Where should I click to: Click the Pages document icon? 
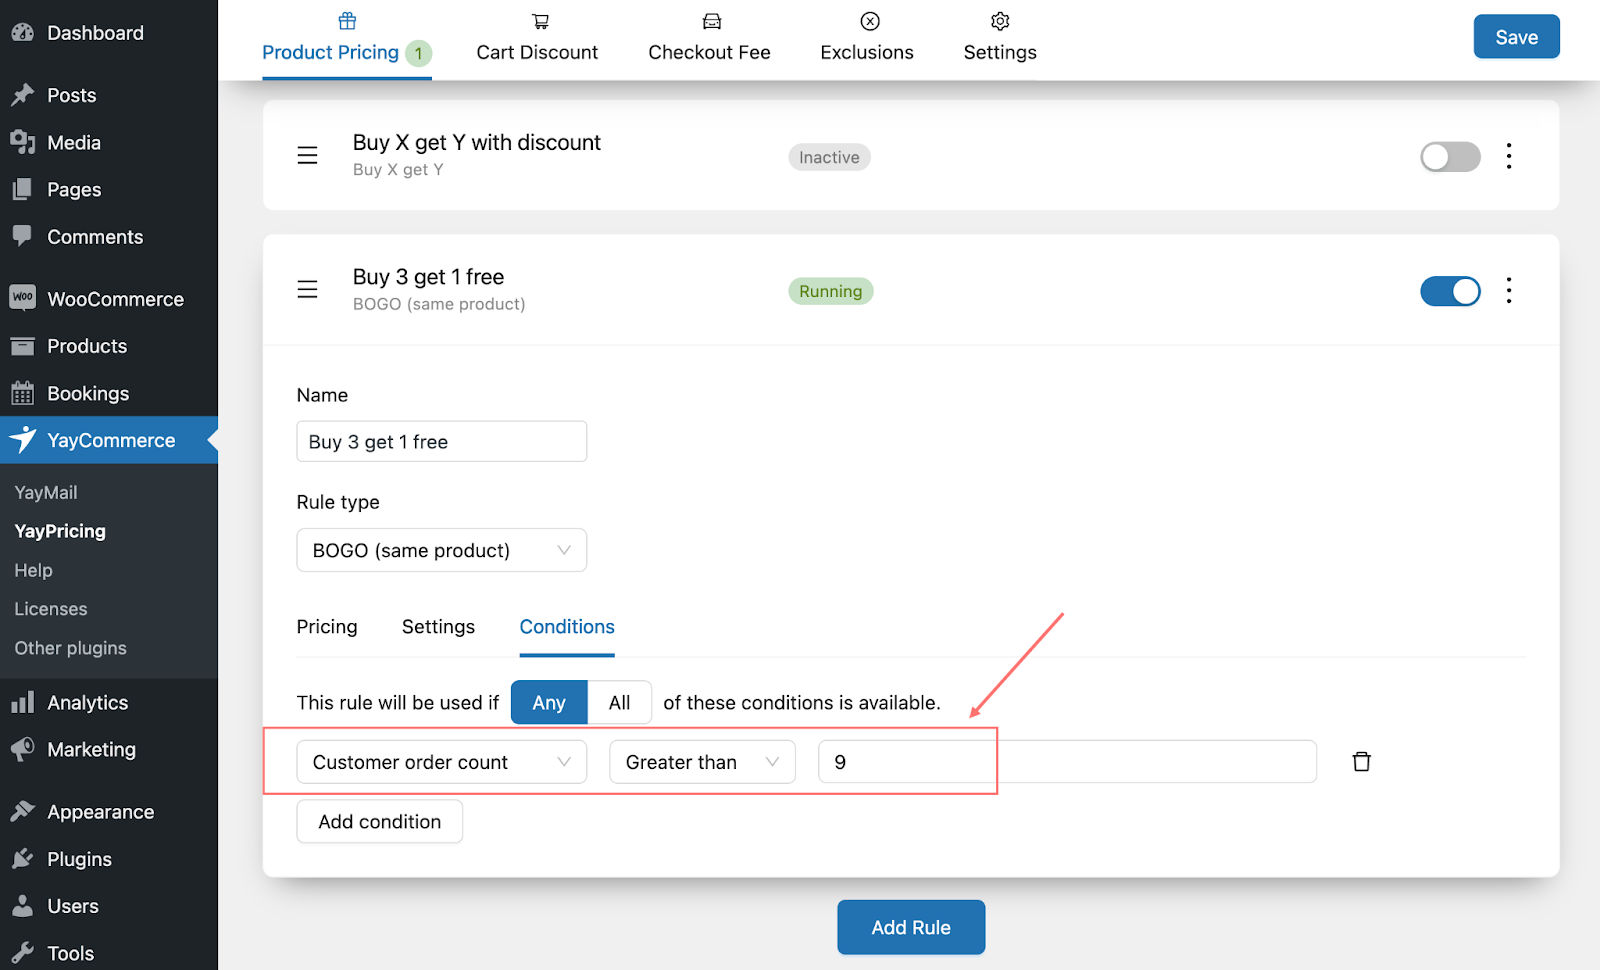[22, 189]
